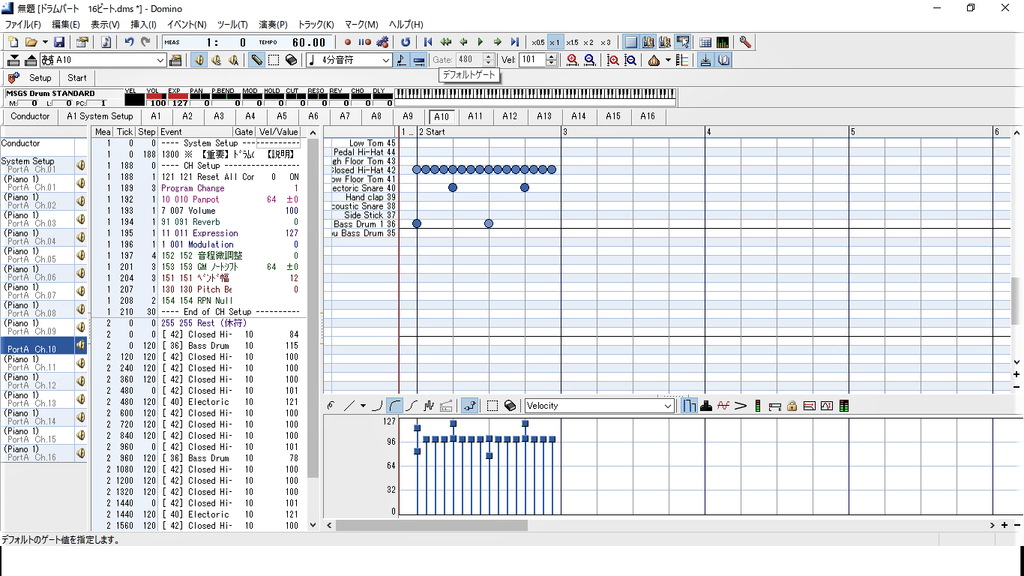This screenshot has width=1024, height=576.
Task: Increase the Gate value stepper
Action: point(488,57)
